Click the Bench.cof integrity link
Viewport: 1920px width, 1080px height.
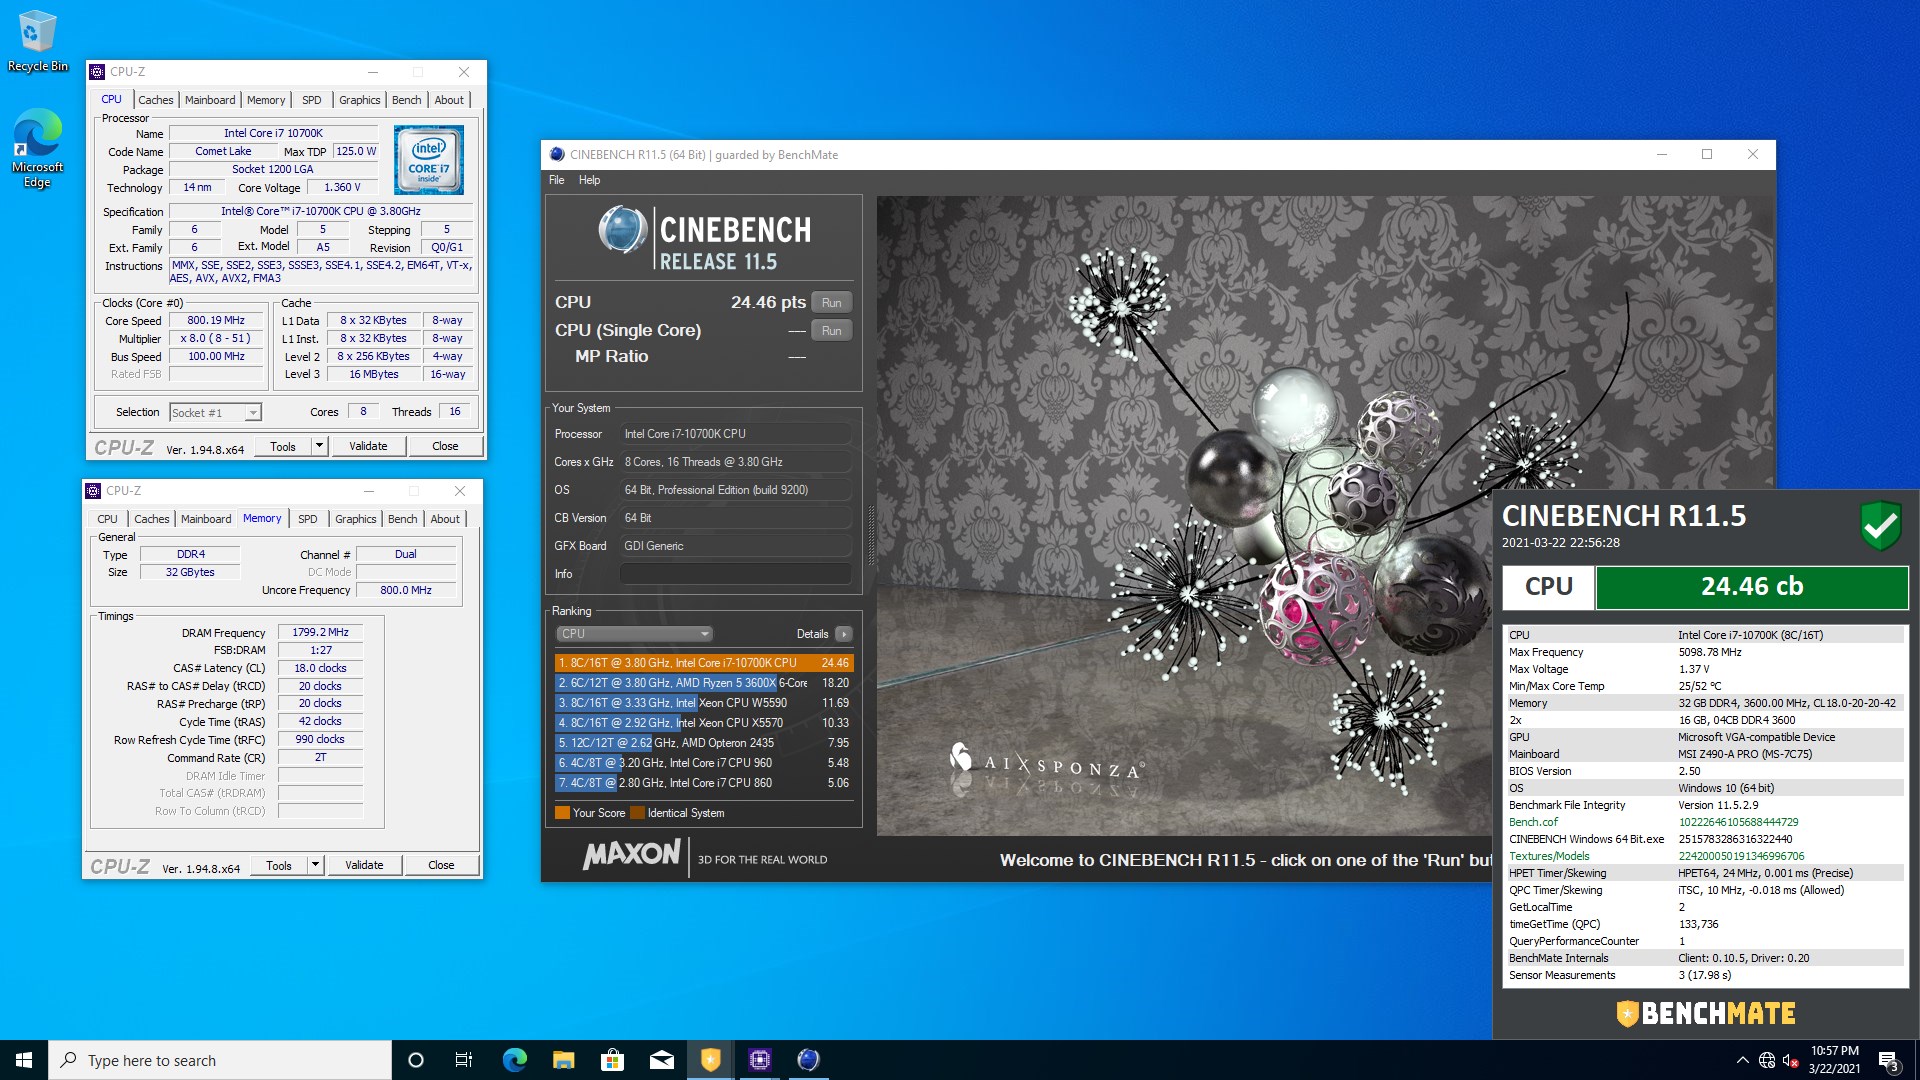pyautogui.click(x=1533, y=822)
